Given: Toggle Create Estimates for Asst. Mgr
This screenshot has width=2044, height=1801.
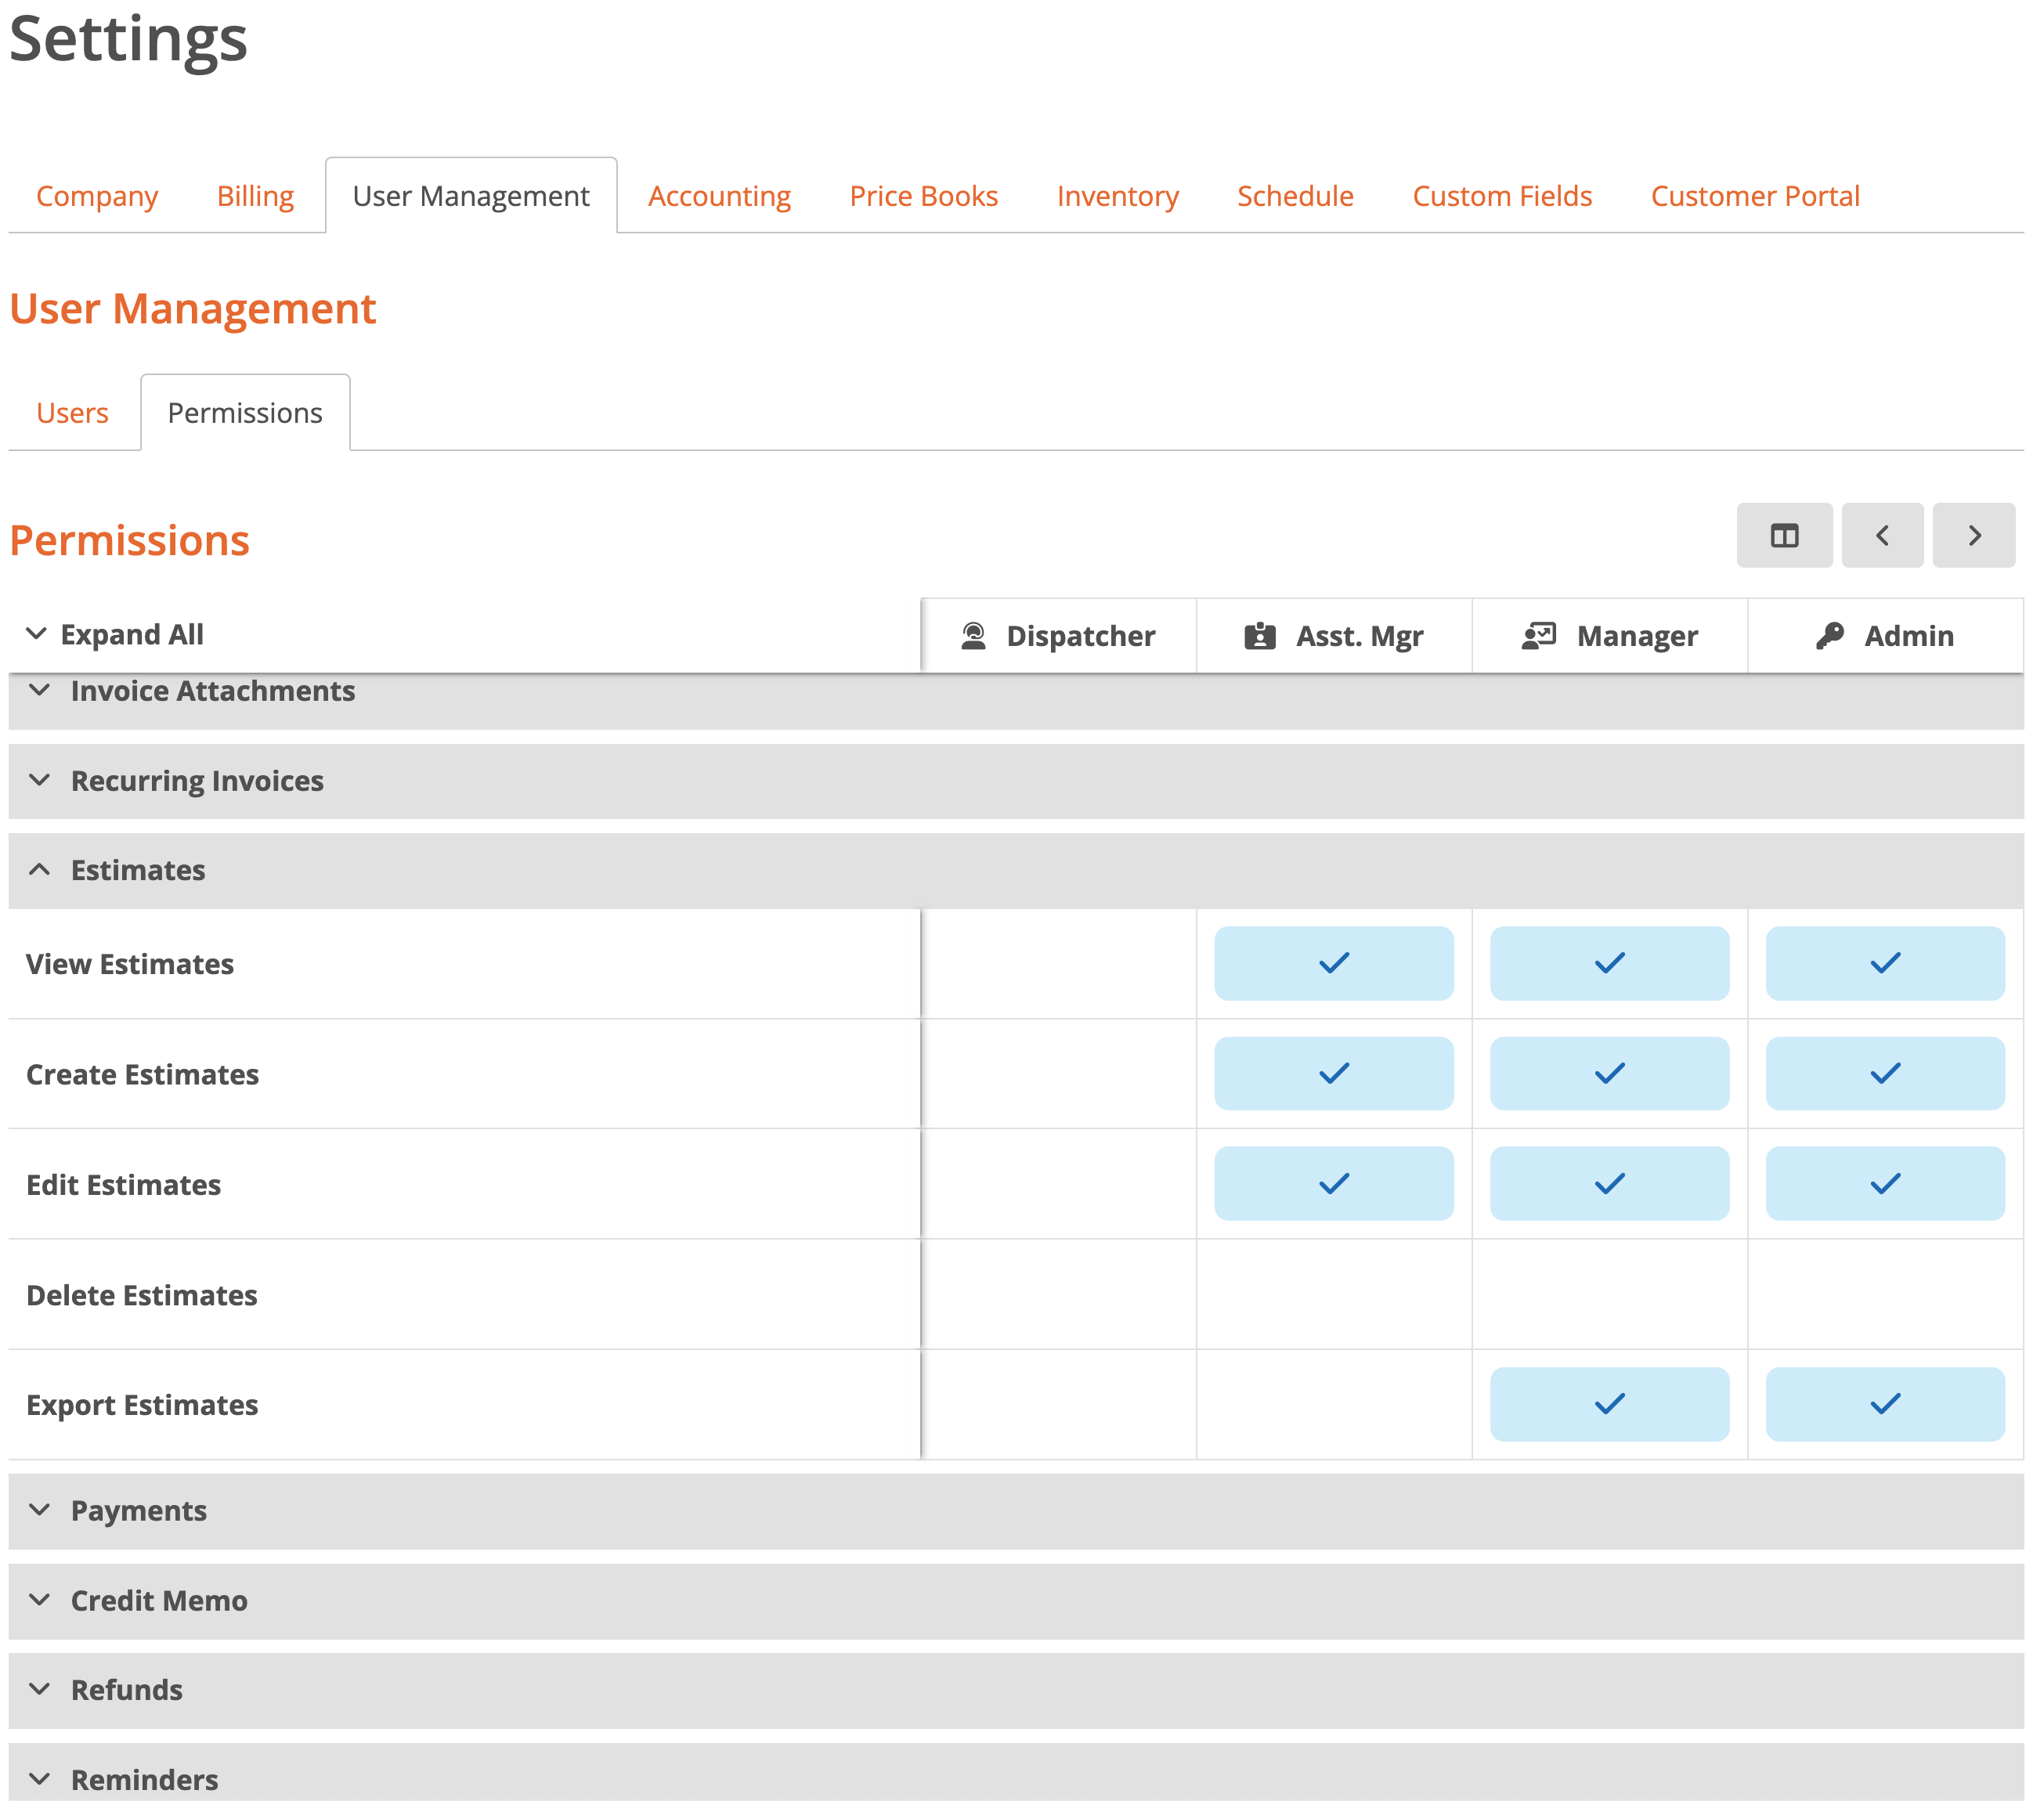Looking at the screenshot, I should point(1334,1073).
